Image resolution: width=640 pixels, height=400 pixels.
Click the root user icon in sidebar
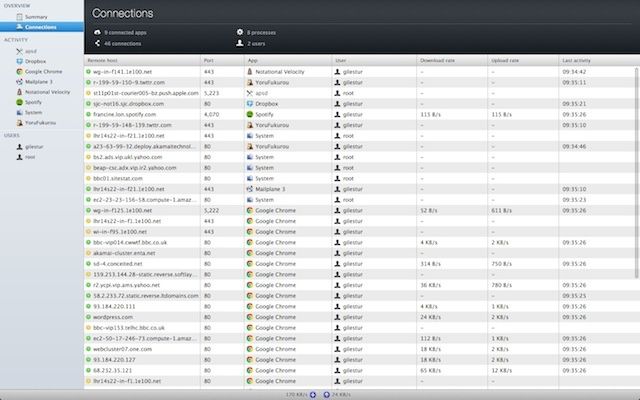click(x=18, y=157)
